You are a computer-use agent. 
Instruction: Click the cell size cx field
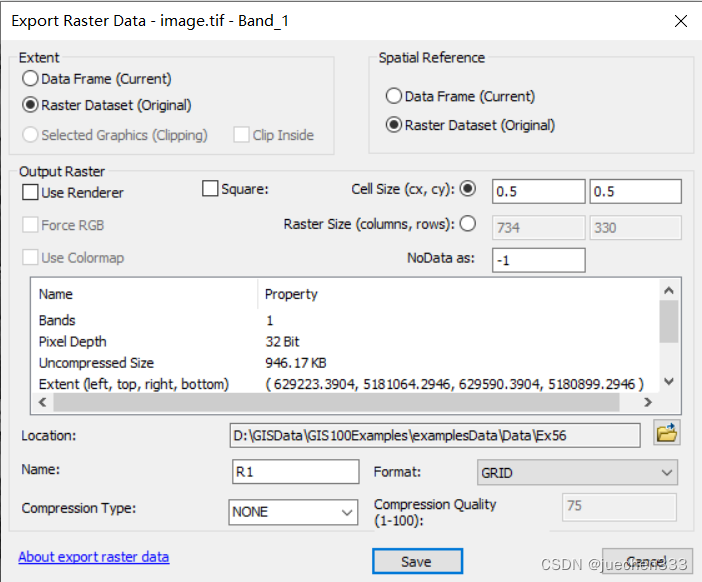coord(539,191)
